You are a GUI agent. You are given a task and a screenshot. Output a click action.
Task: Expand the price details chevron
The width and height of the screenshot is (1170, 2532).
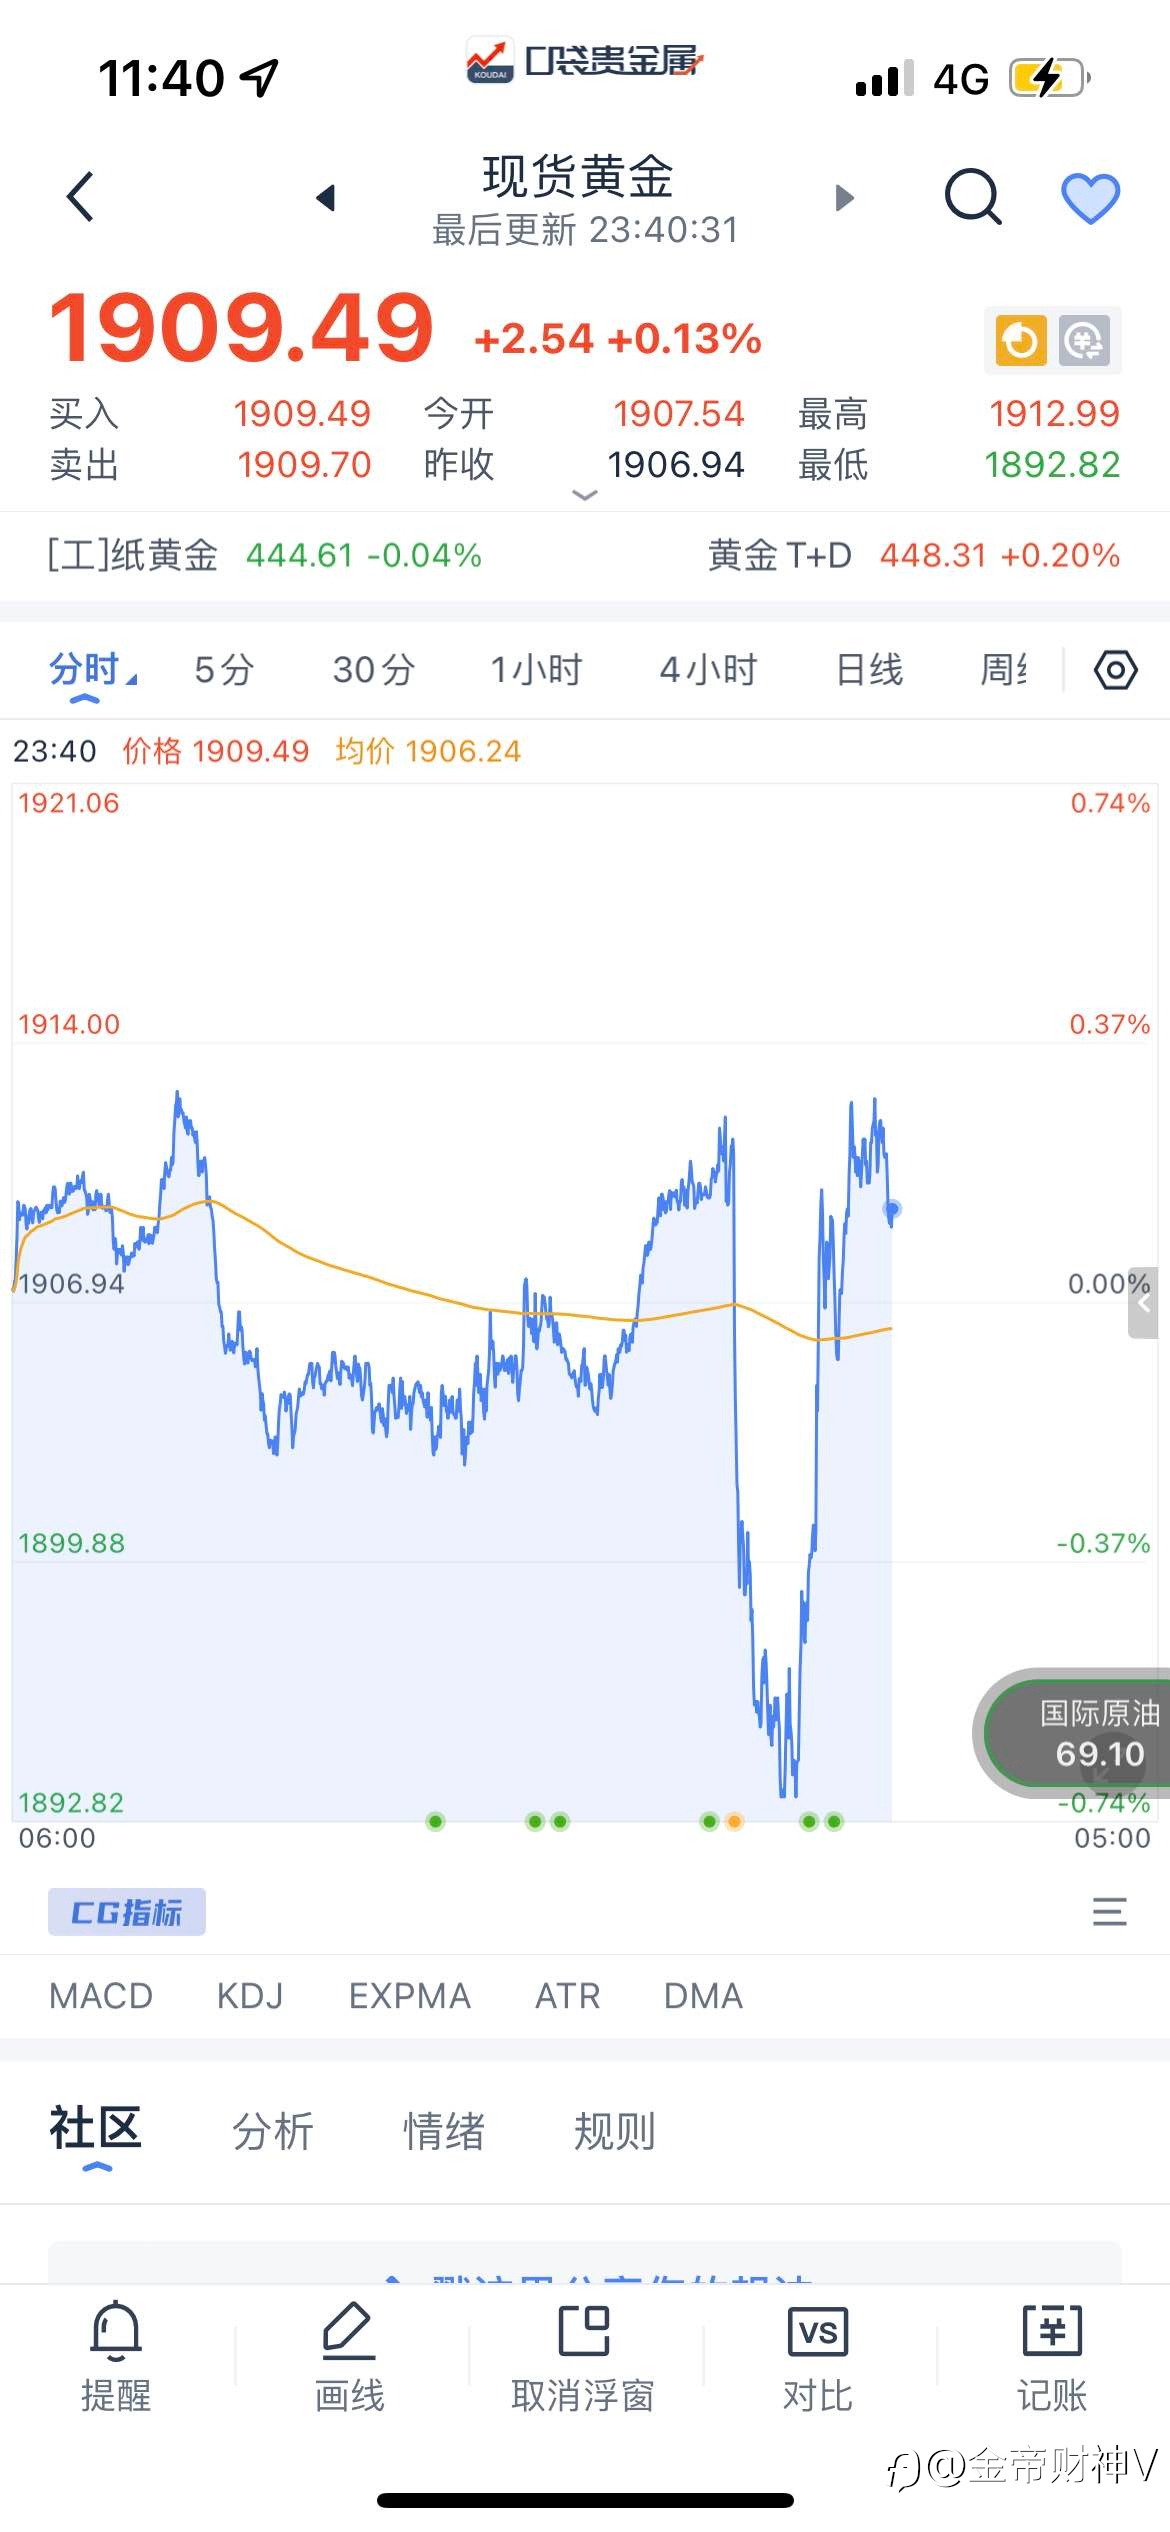coord(584,494)
